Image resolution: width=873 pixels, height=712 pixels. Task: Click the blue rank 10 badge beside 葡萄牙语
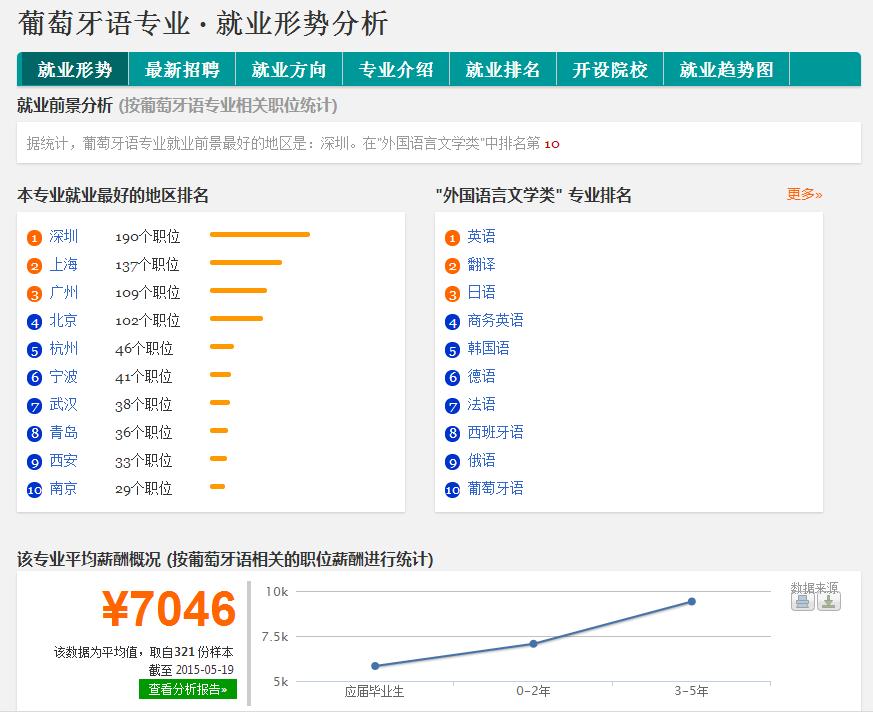452,490
